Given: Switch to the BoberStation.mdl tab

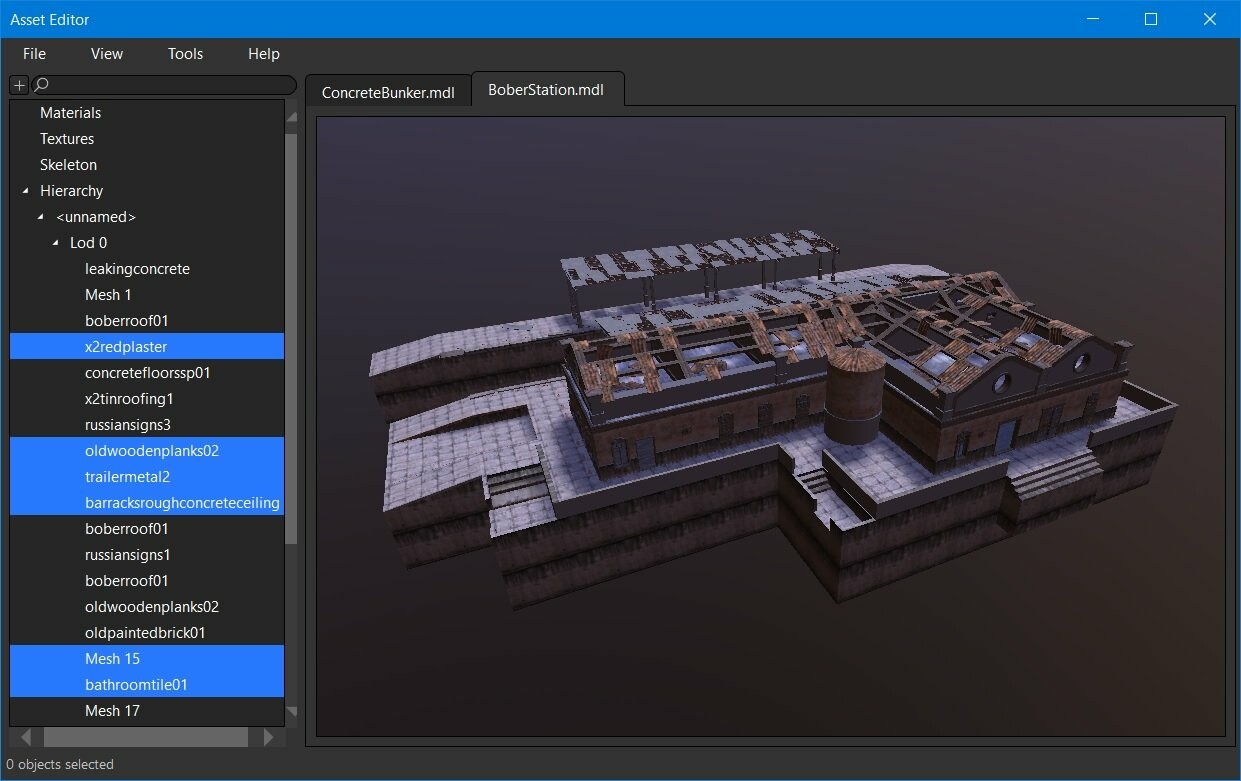Looking at the screenshot, I should (548, 89).
